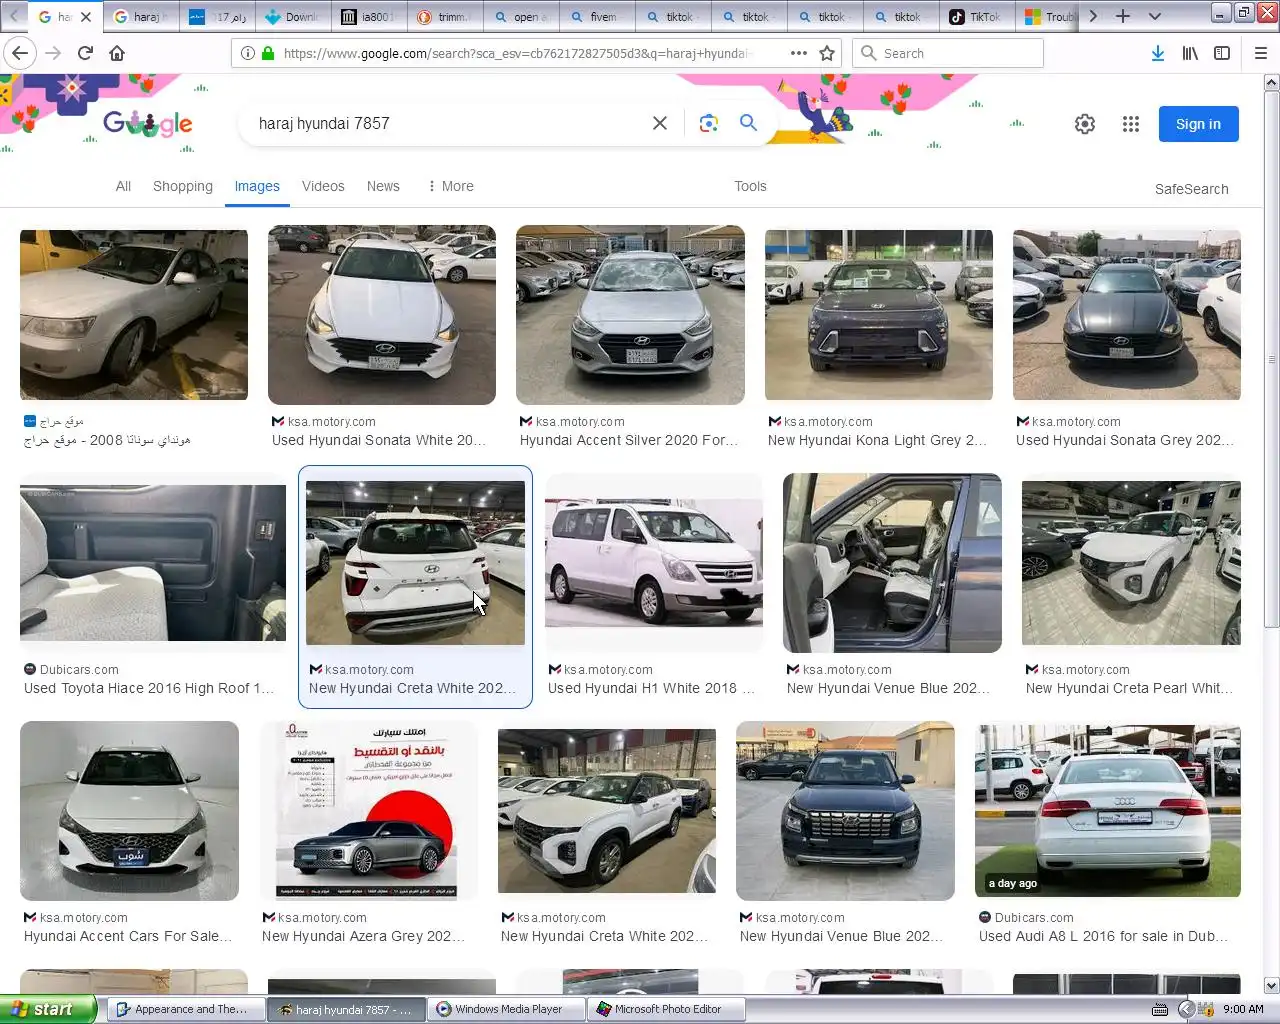Clear the Google search query with X
The width and height of the screenshot is (1280, 1024).
pos(660,123)
